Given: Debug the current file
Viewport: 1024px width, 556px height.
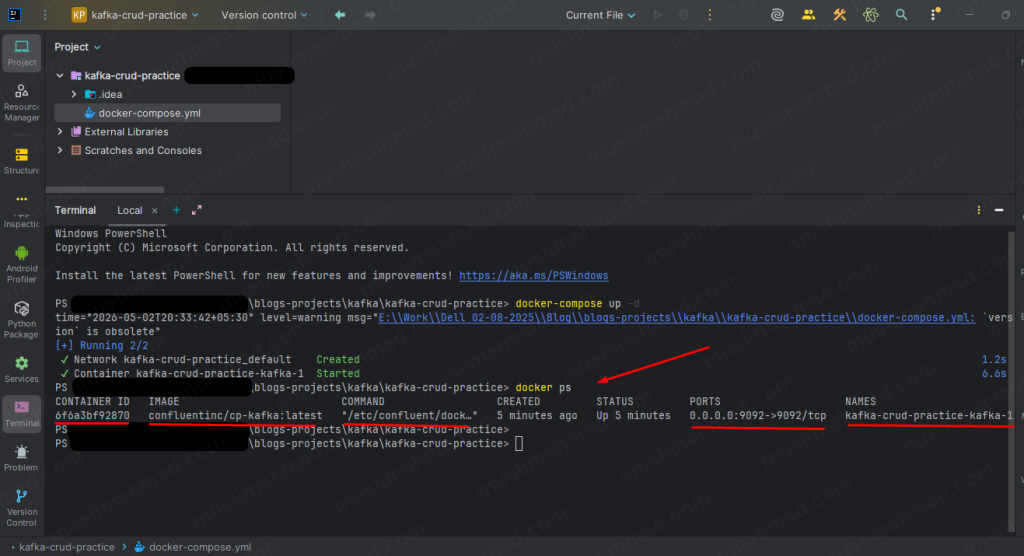Looking at the screenshot, I should coord(683,14).
